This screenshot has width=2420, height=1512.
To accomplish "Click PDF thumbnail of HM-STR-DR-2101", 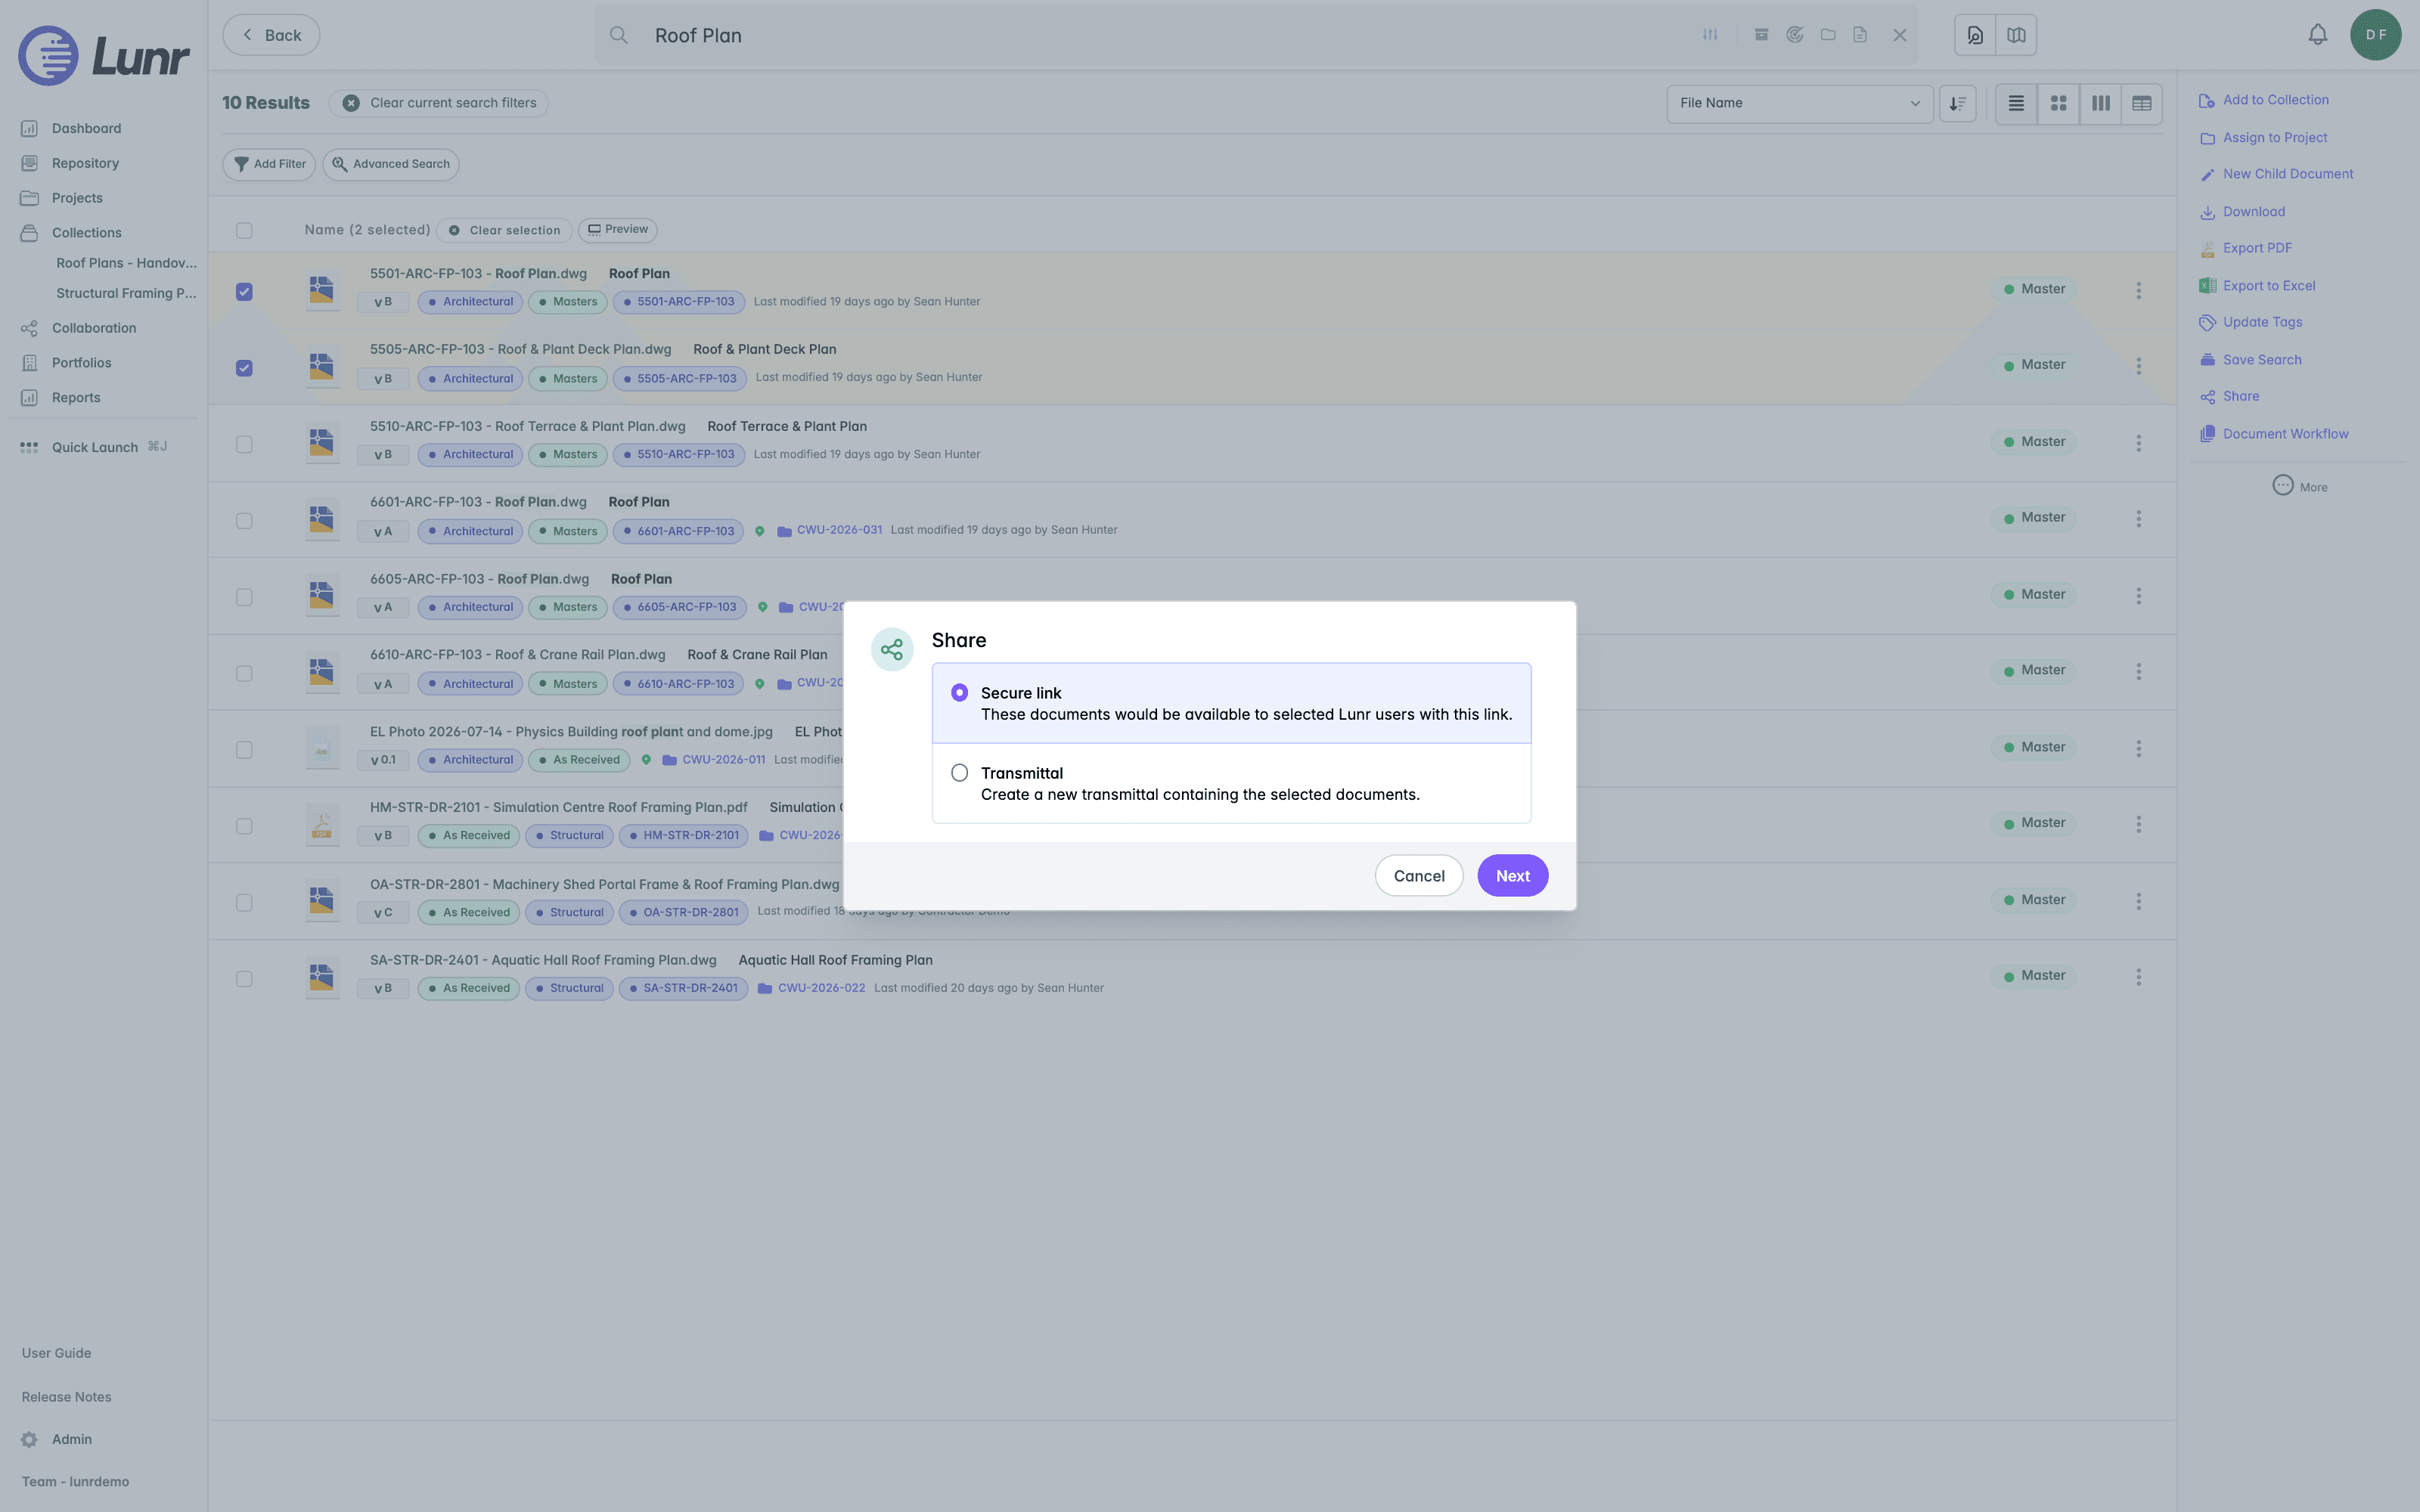I will coord(322,825).
